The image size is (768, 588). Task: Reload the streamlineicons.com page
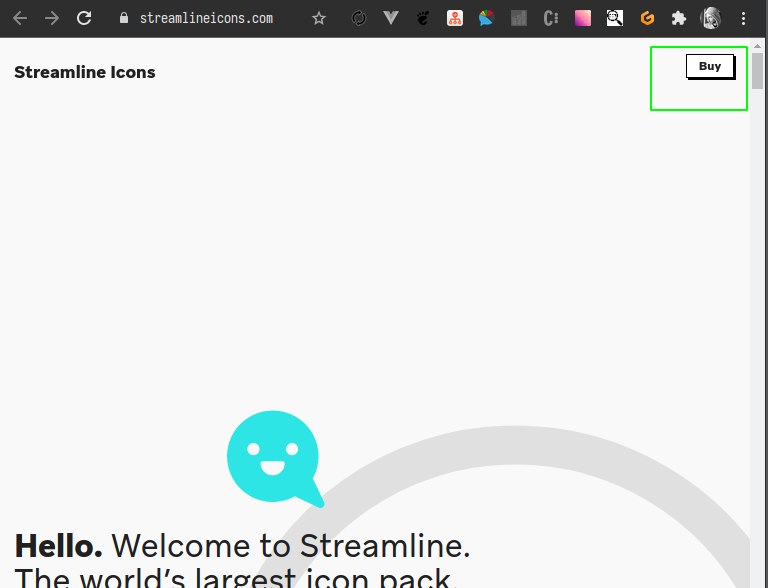(x=84, y=19)
